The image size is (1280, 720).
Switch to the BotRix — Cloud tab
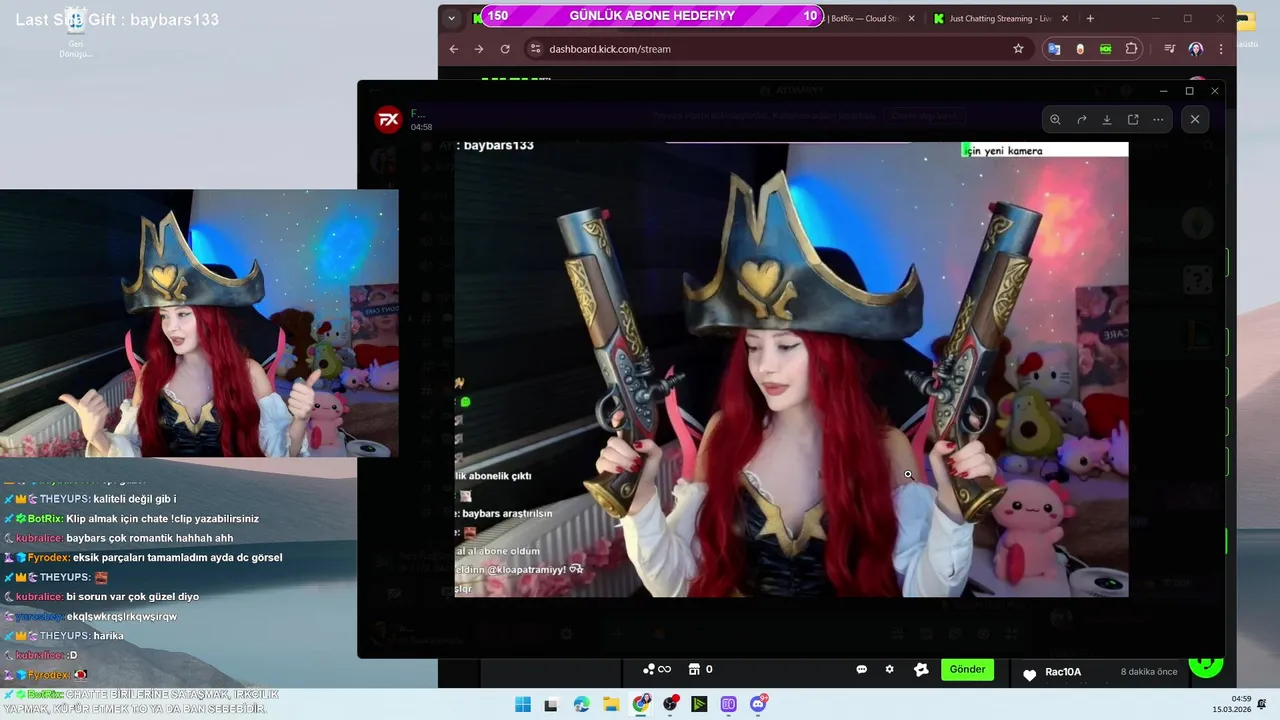(x=865, y=18)
